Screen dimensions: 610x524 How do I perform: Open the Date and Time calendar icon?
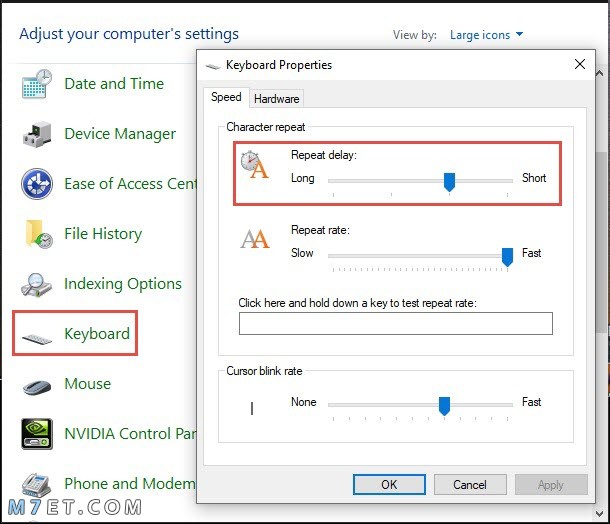[37, 84]
